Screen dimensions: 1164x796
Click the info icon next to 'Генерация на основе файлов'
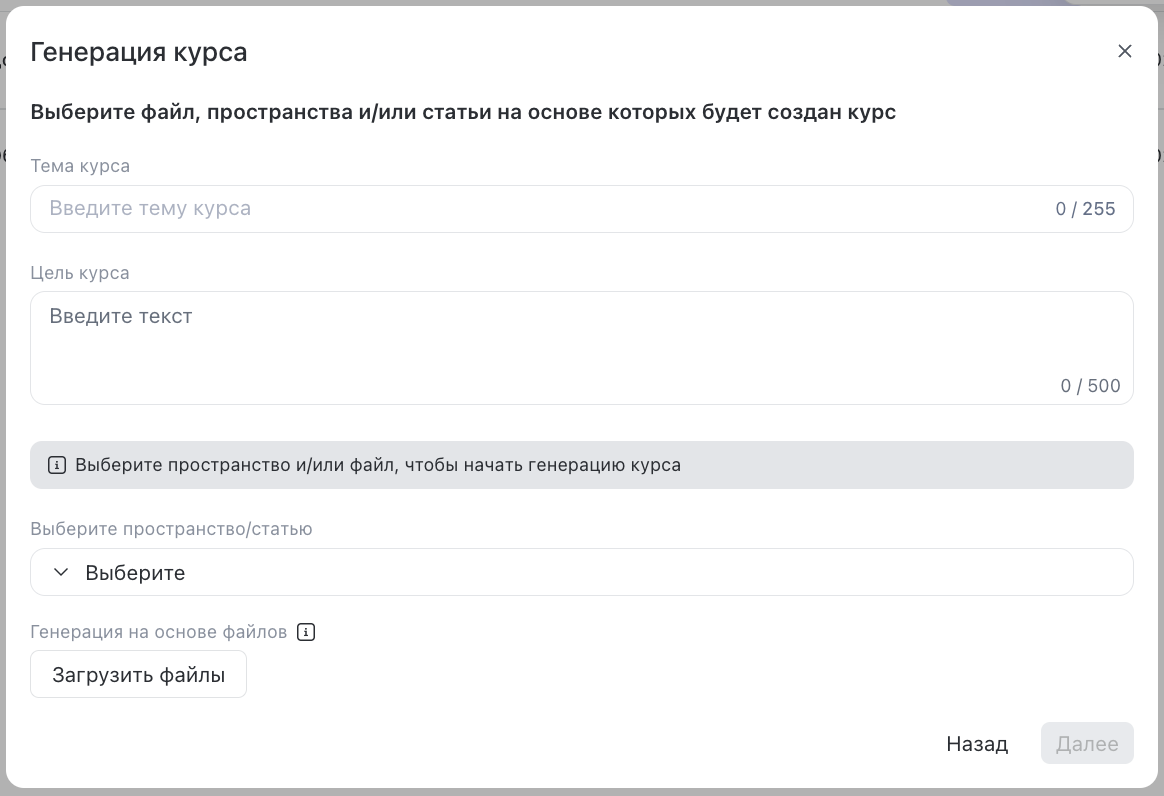click(306, 631)
